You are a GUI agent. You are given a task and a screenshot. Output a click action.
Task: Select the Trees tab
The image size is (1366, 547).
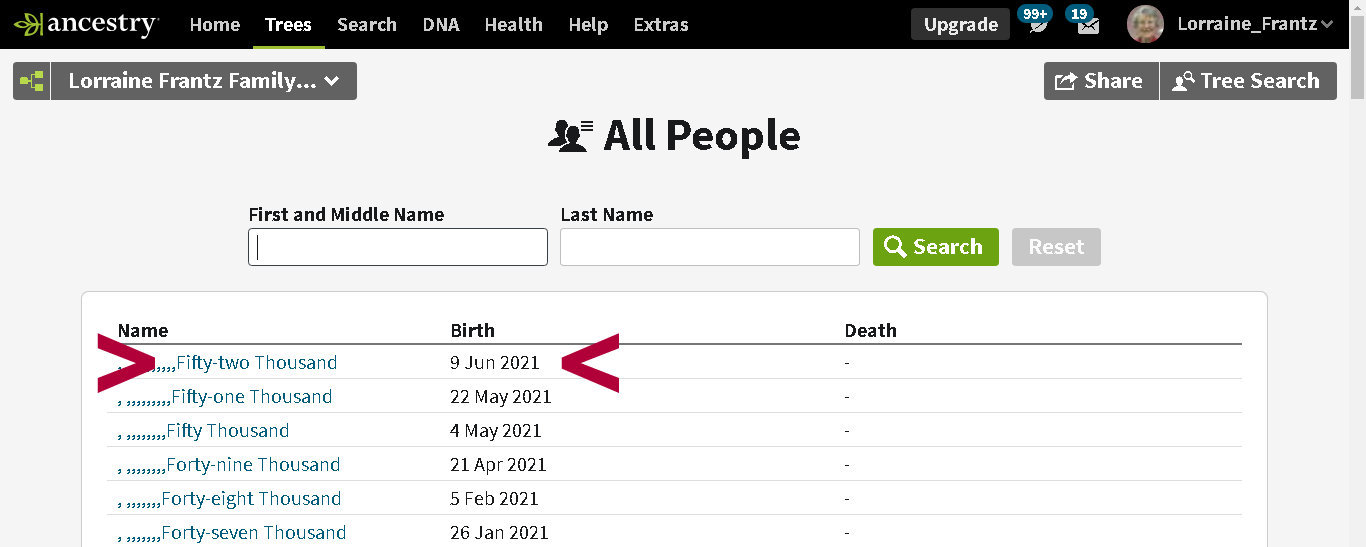pos(288,24)
